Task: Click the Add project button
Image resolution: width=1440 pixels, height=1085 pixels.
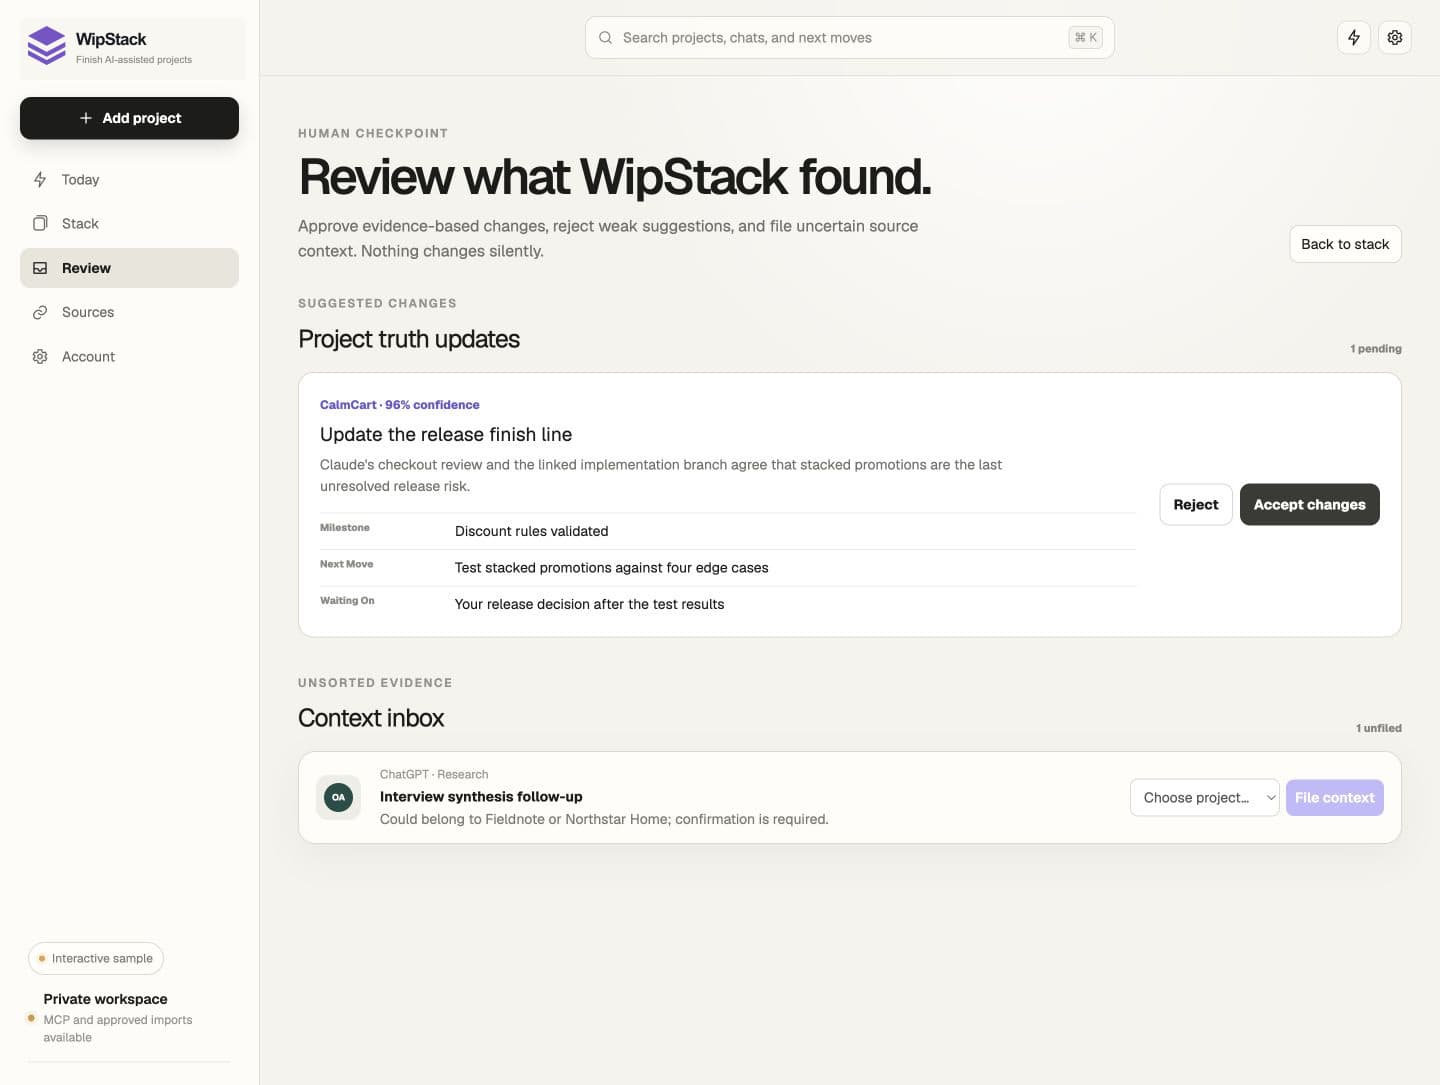Action: tap(129, 118)
